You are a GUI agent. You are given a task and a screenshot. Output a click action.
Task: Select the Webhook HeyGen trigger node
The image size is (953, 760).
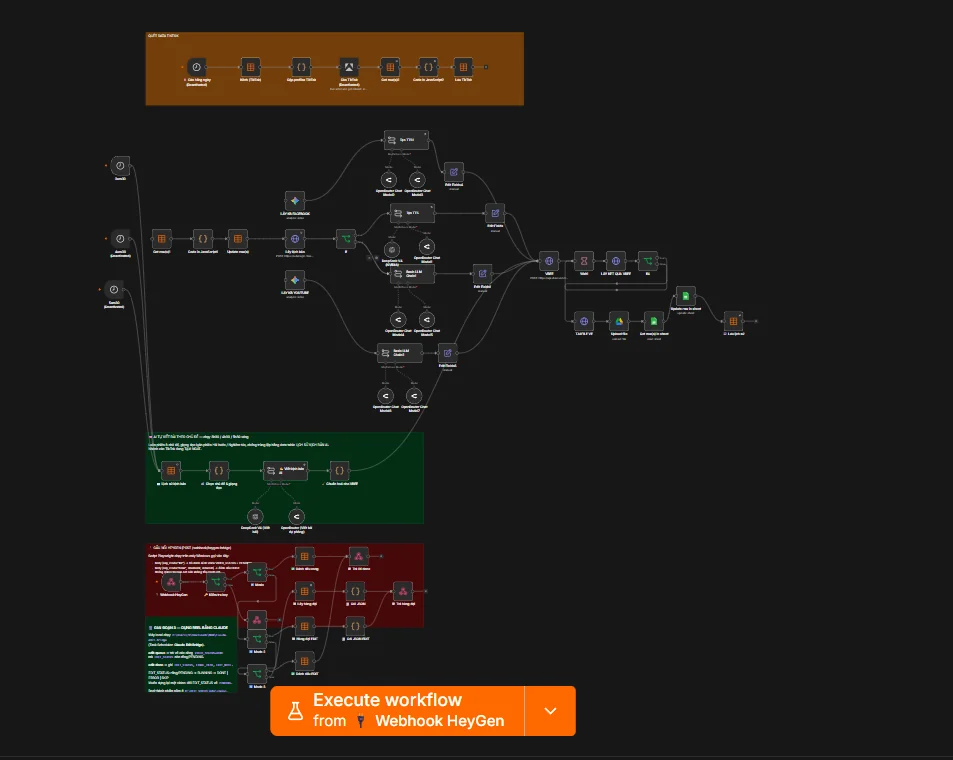coord(171,582)
